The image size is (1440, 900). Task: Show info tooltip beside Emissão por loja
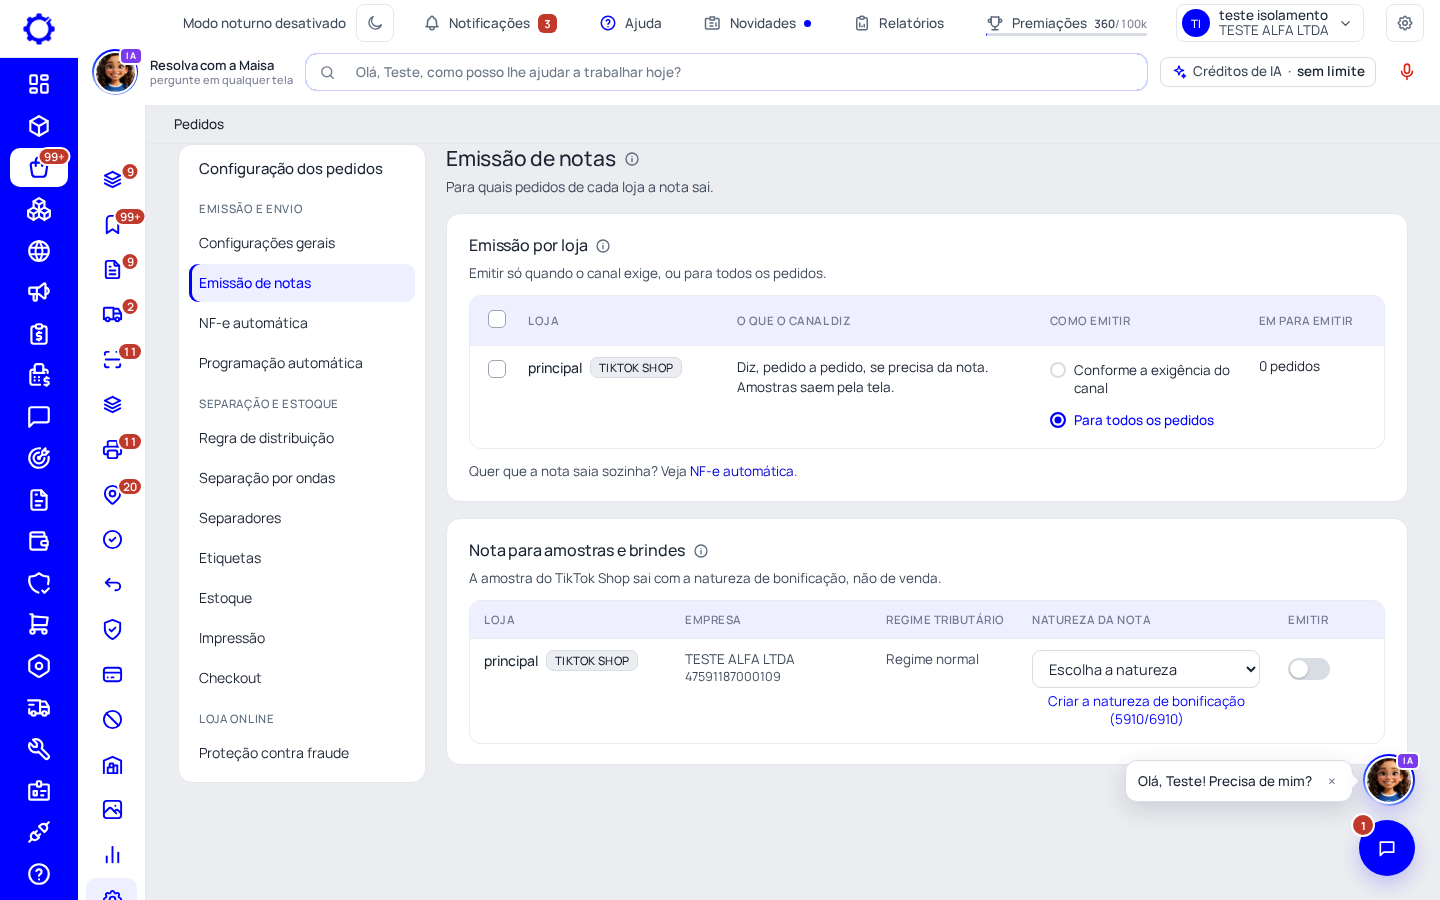[603, 246]
